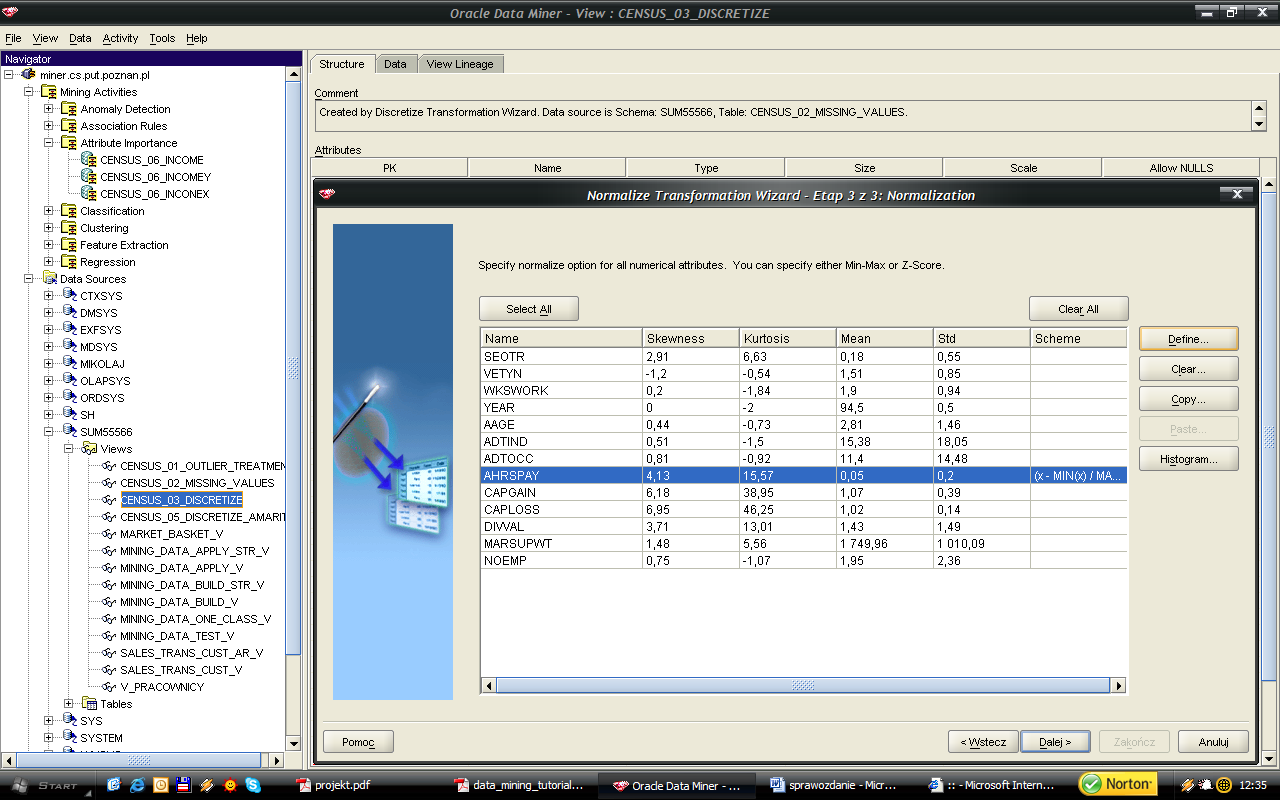Select the CAPGAIN row in the table
The image size is (1280, 800).
(804, 493)
